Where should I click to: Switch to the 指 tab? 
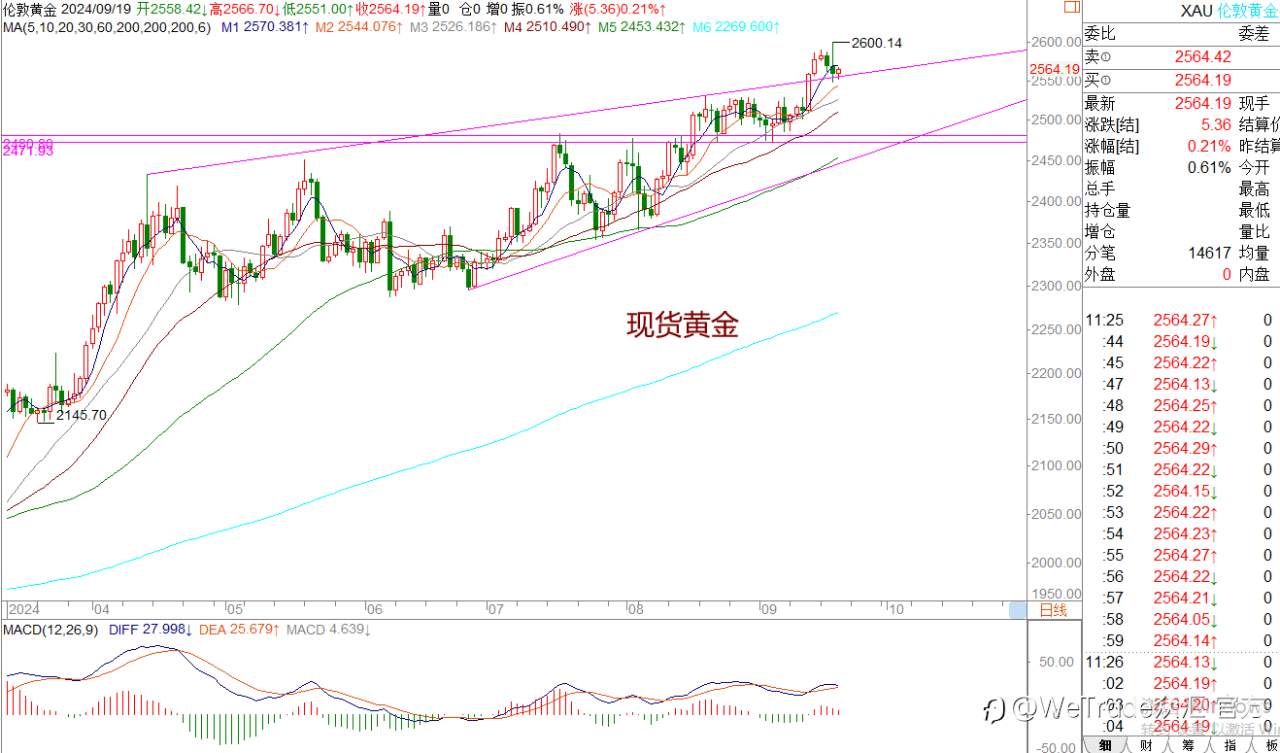[x=1230, y=745]
